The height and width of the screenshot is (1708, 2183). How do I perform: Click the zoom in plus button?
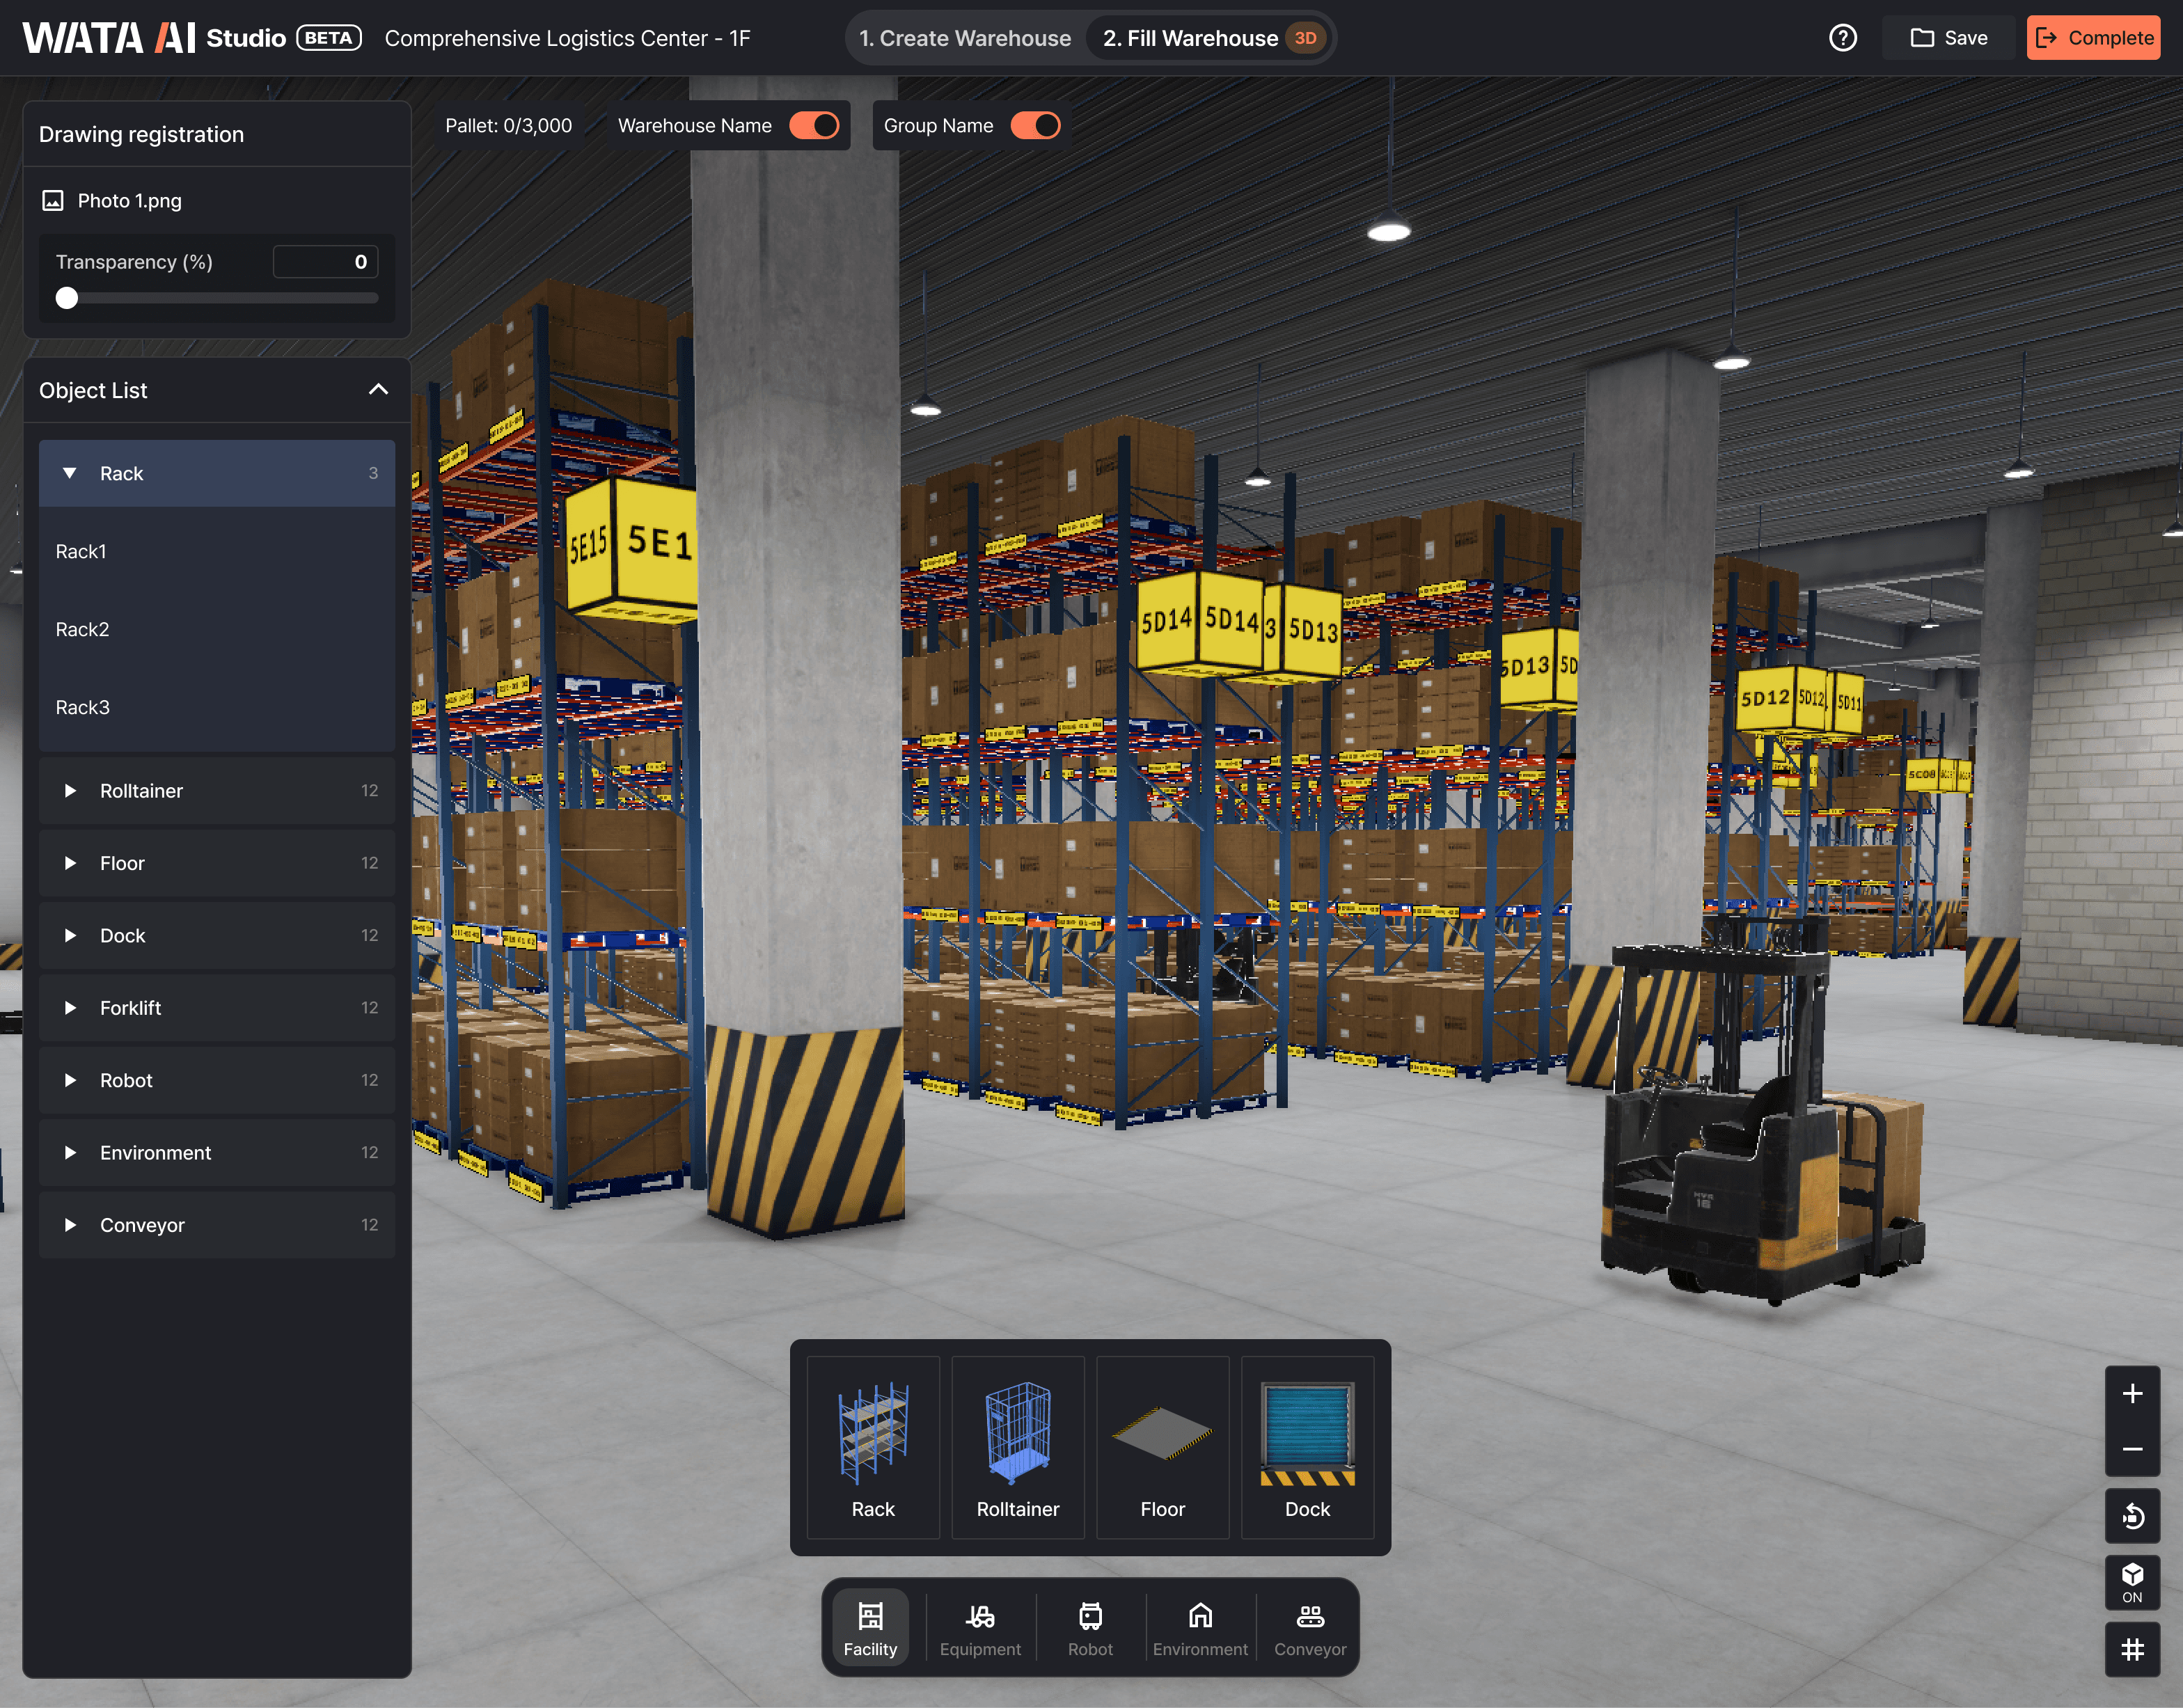tap(2131, 1393)
